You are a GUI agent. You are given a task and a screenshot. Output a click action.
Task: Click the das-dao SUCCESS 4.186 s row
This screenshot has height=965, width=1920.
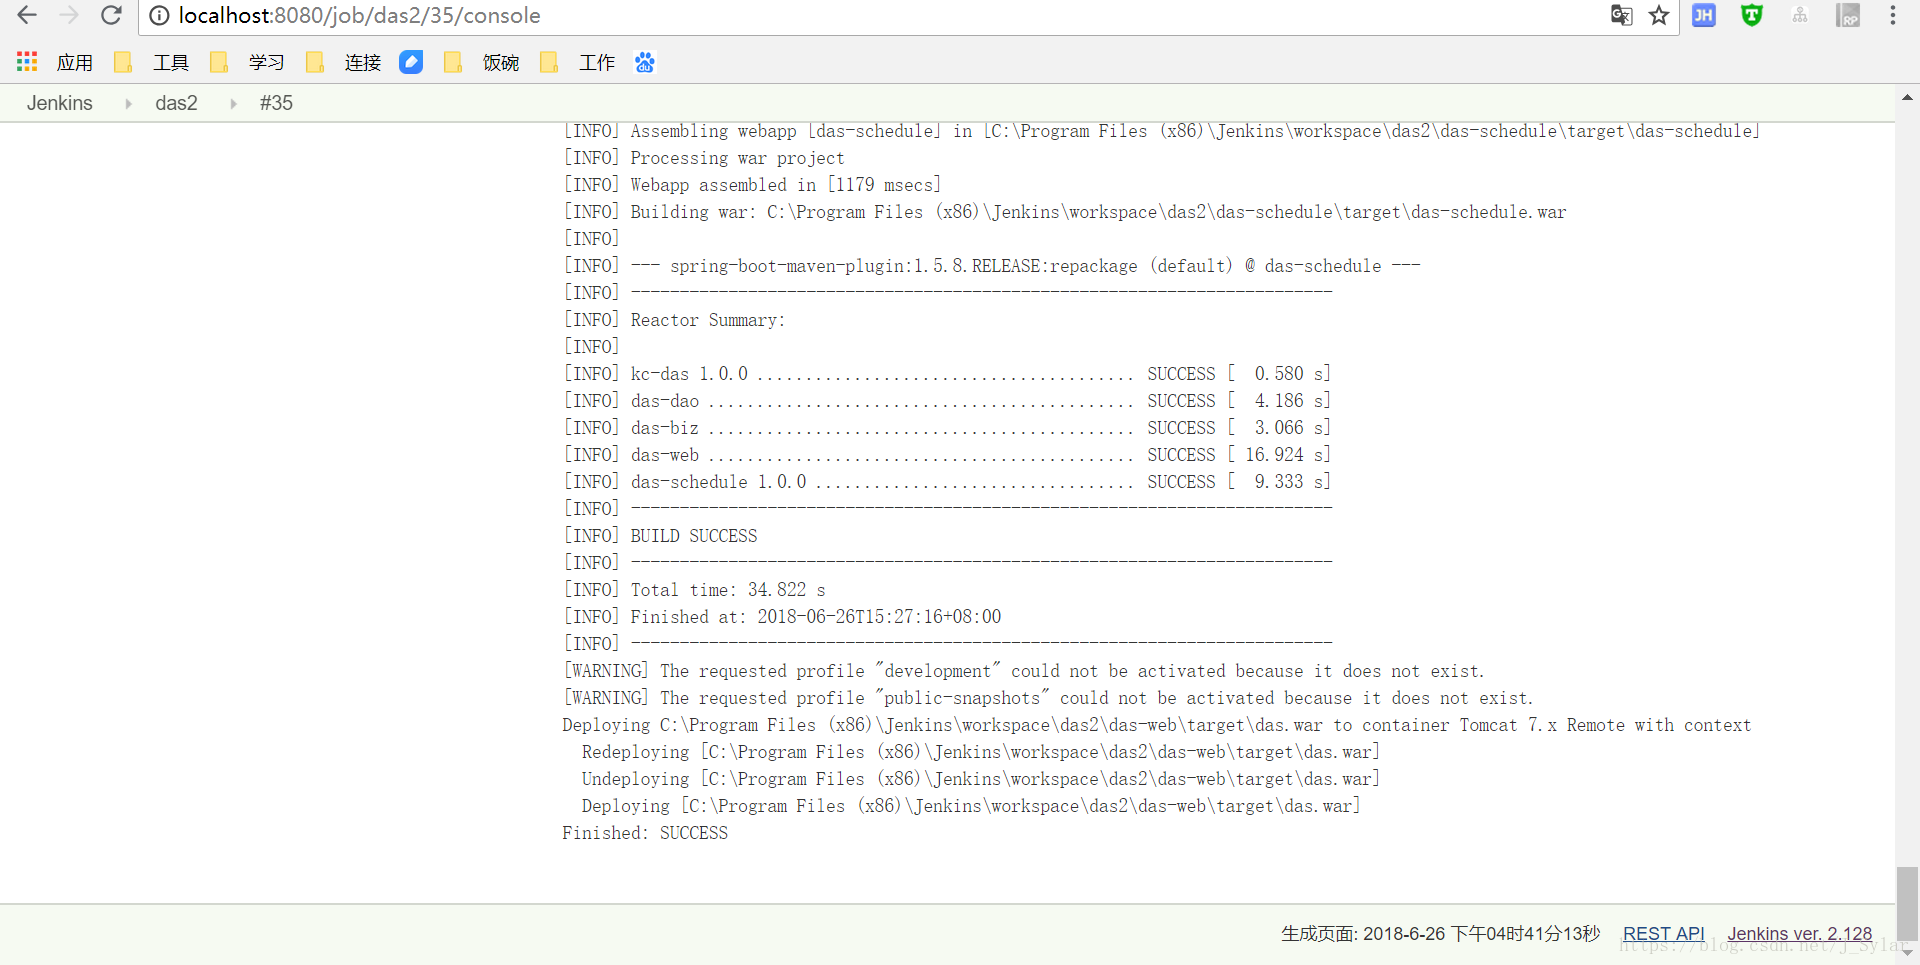point(947,401)
